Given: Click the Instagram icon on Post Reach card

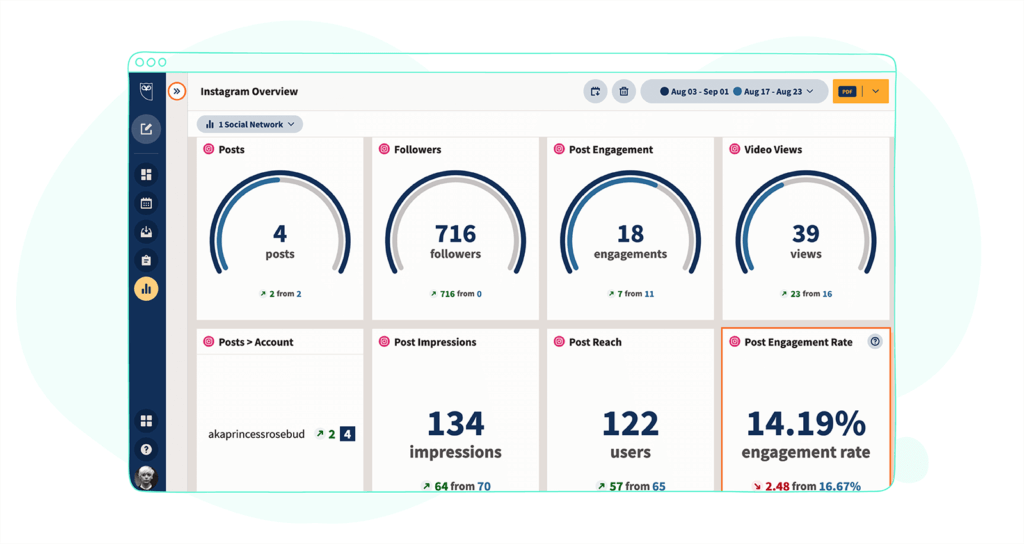Looking at the screenshot, I should (x=559, y=342).
